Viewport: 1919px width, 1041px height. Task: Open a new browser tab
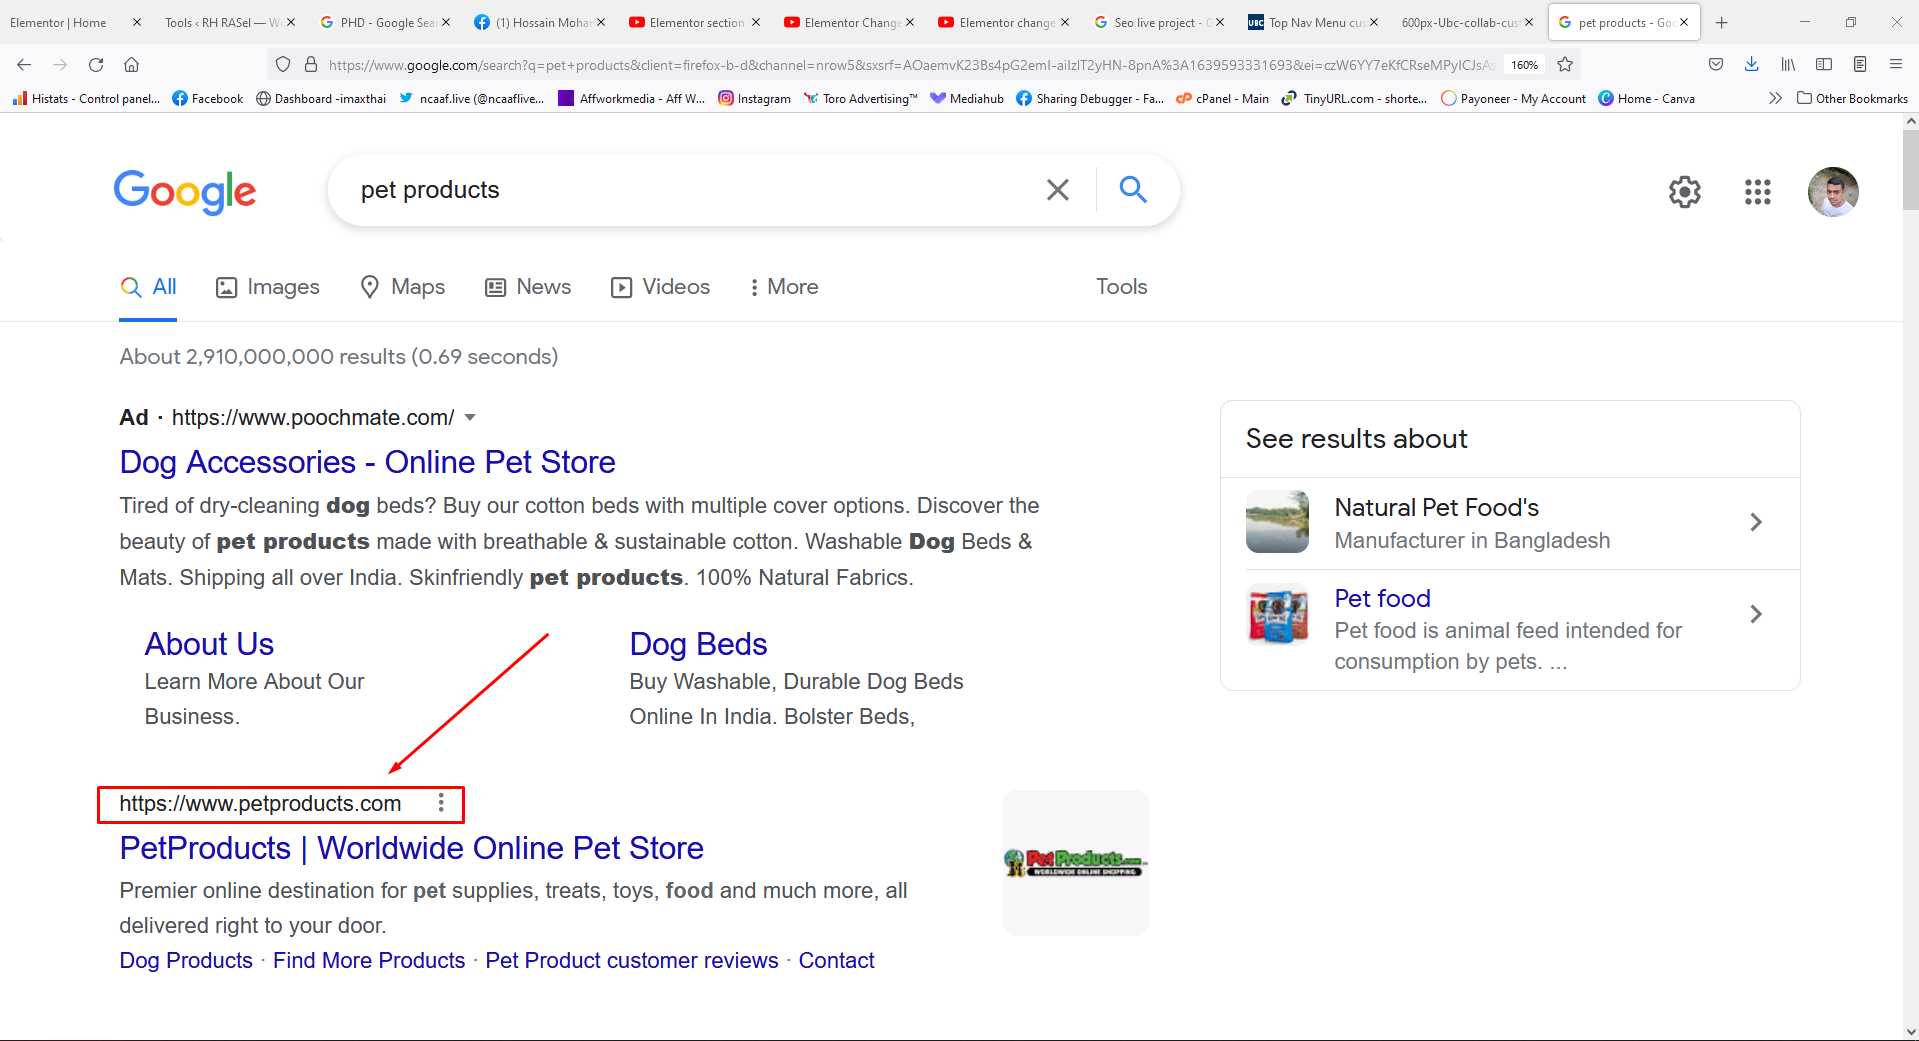coord(1722,22)
